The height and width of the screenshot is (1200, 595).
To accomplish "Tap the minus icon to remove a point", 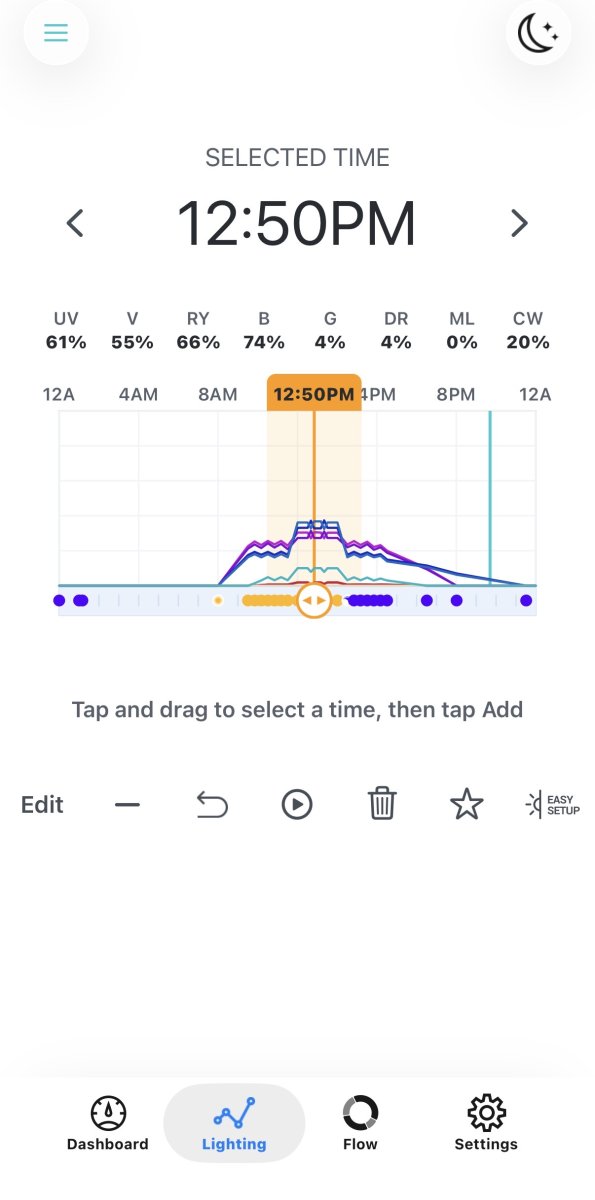I will pos(127,804).
